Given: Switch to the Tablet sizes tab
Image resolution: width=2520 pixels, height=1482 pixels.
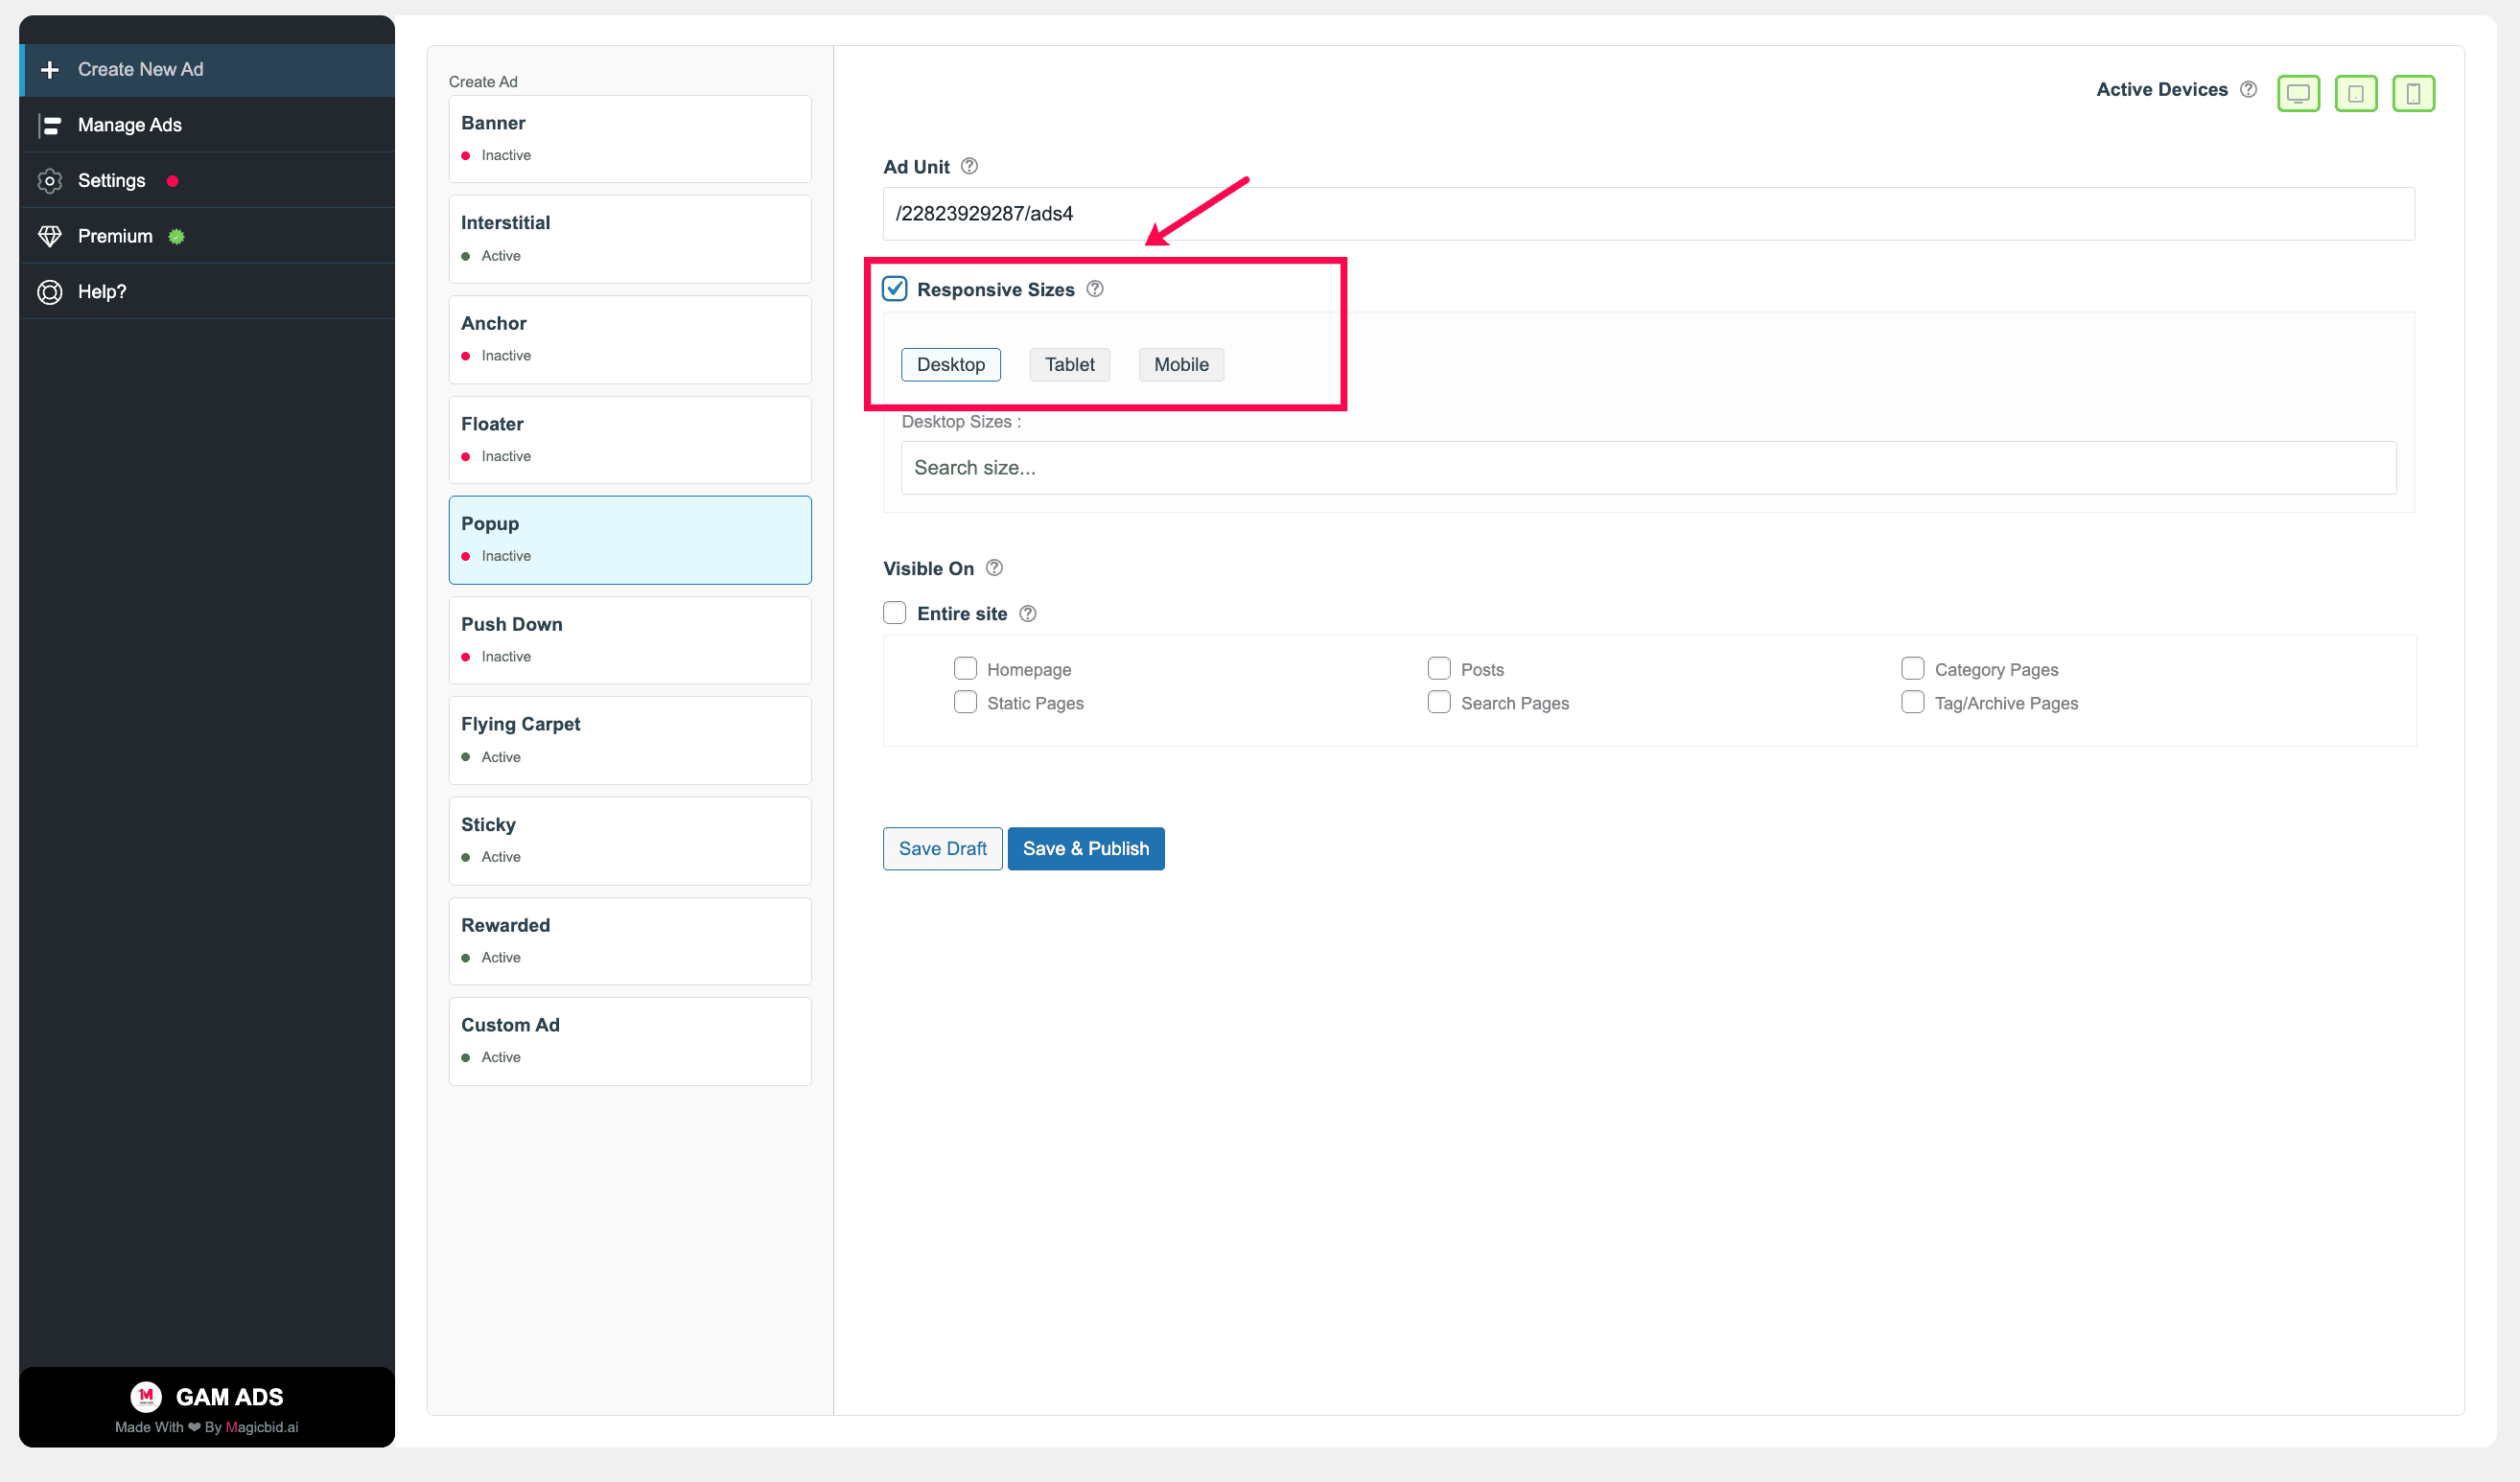Looking at the screenshot, I should tap(1070, 365).
